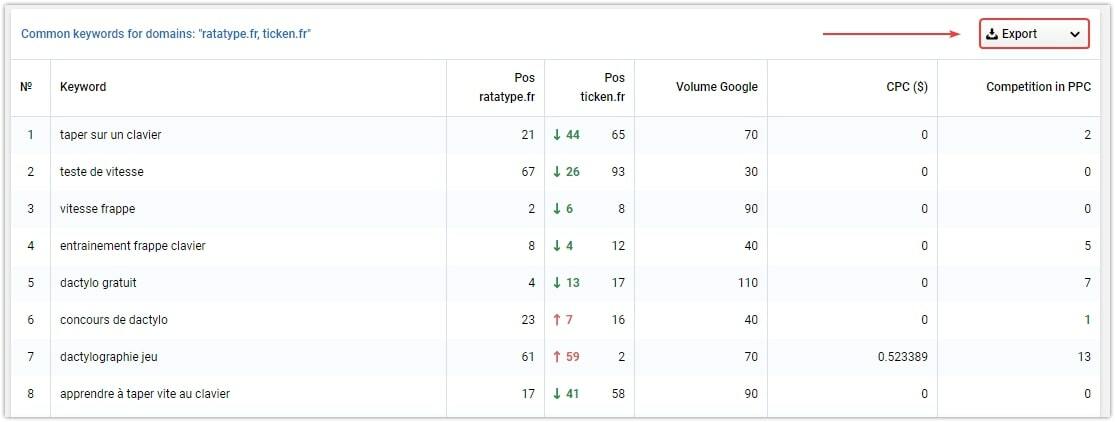
Task: Open keyword dactylographie jeu
Action: tap(109, 357)
